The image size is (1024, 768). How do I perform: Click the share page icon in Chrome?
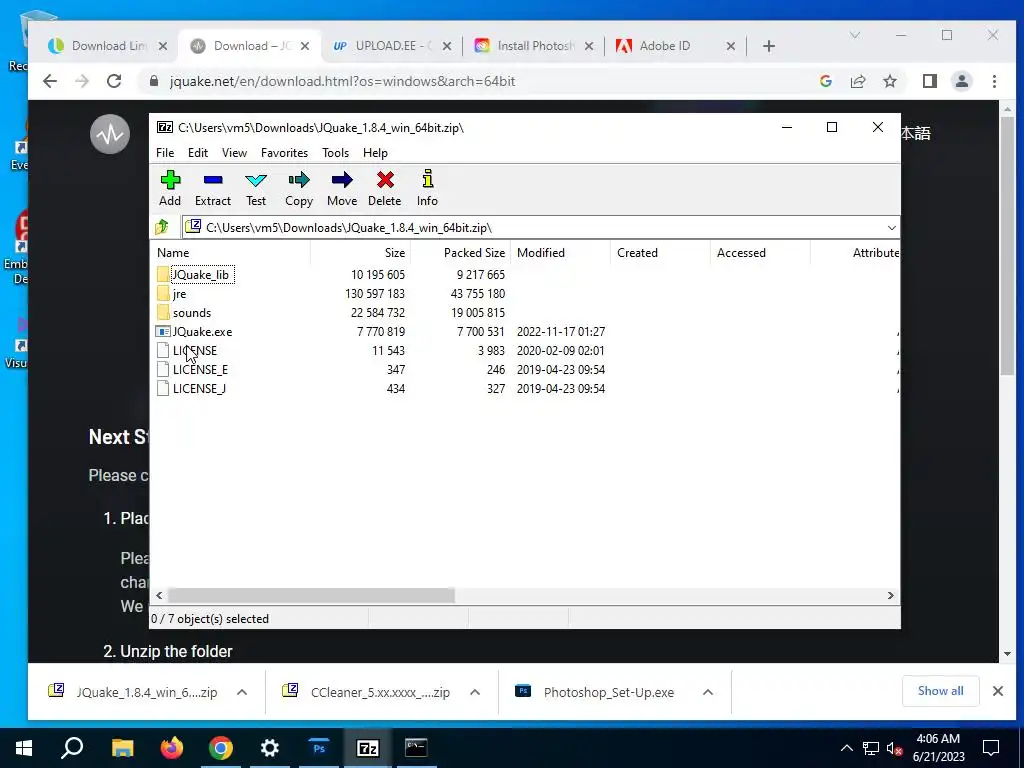point(857,81)
